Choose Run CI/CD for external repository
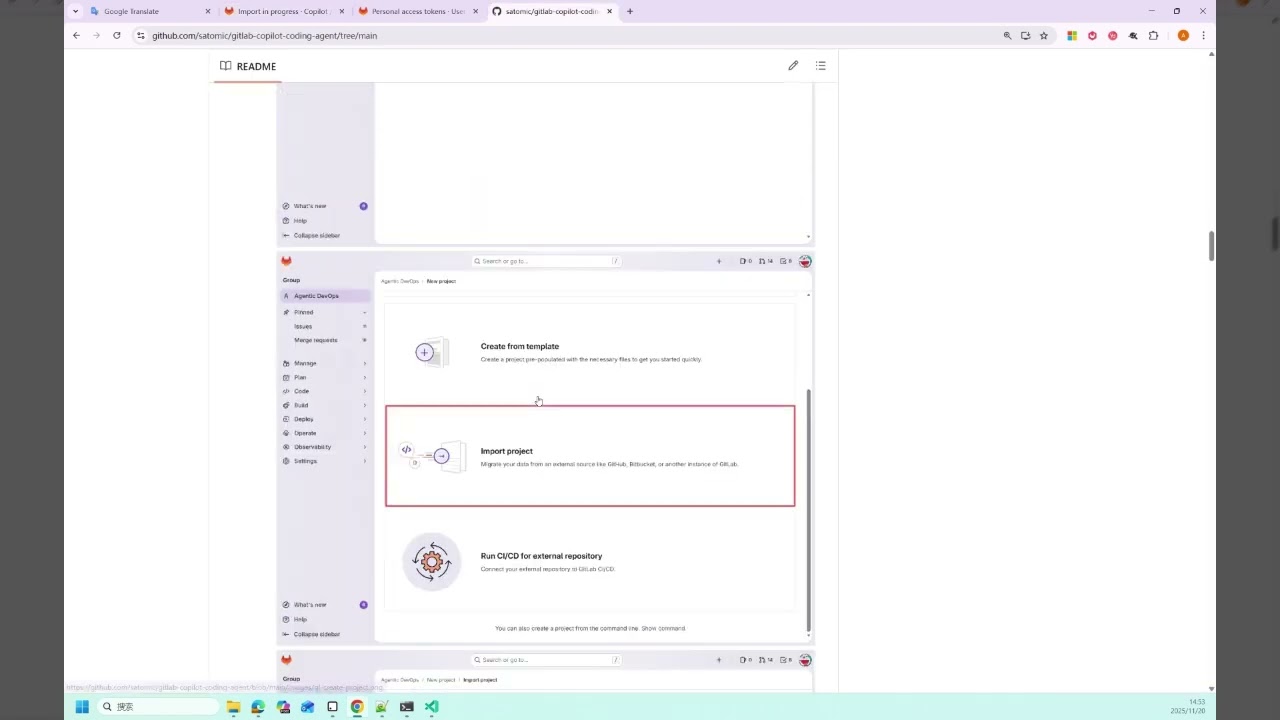Image resolution: width=1280 pixels, height=720 pixels. 590,562
